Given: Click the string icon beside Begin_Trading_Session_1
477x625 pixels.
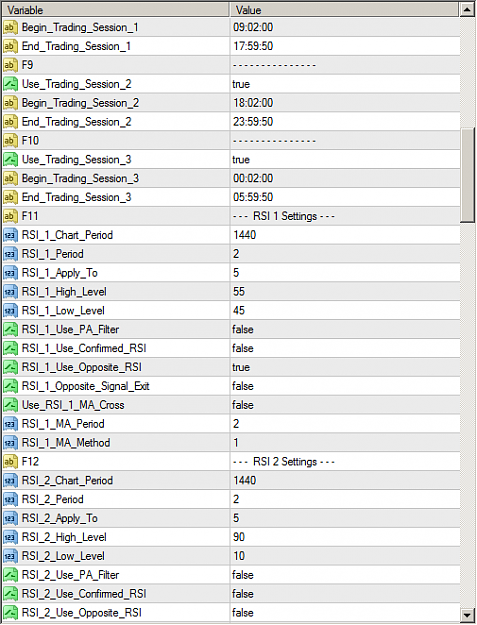Looking at the screenshot, I should 10,28.
